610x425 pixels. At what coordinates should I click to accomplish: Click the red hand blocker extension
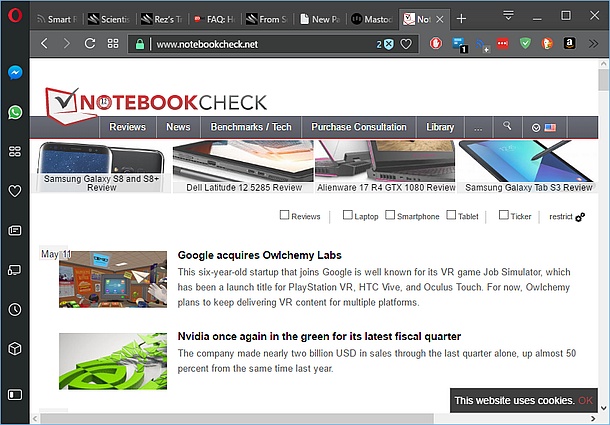(436, 44)
